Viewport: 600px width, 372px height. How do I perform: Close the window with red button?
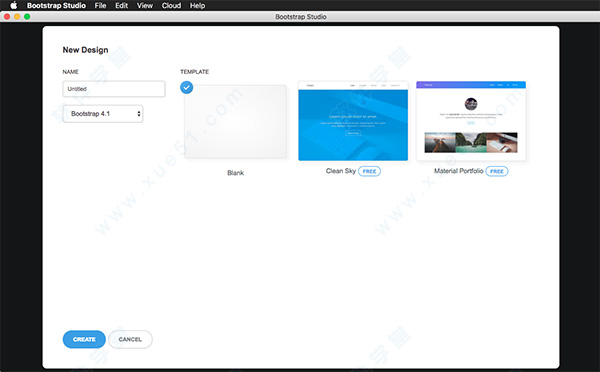(7, 16)
